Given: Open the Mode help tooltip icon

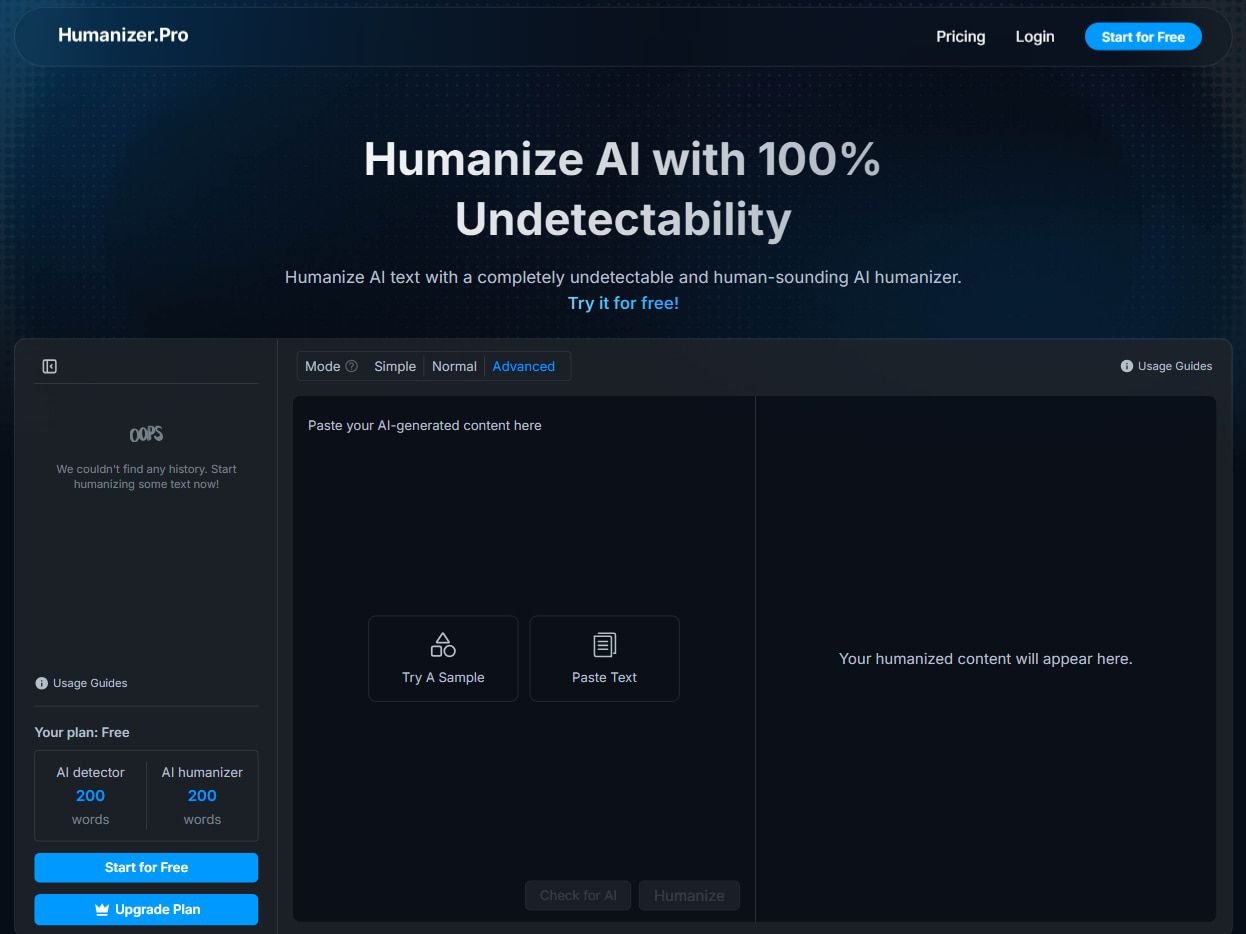Looking at the screenshot, I should tap(350, 366).
